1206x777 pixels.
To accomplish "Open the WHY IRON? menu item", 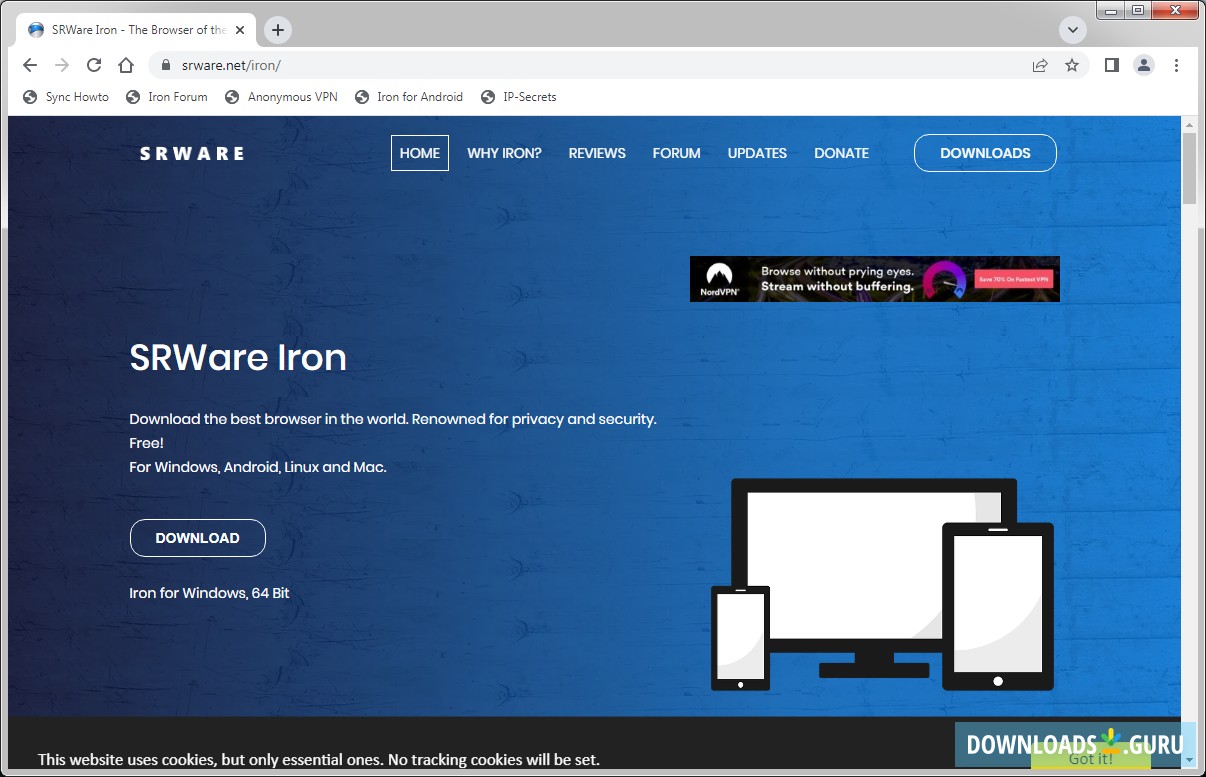I will pyautogui.click(x=504, y=153).
